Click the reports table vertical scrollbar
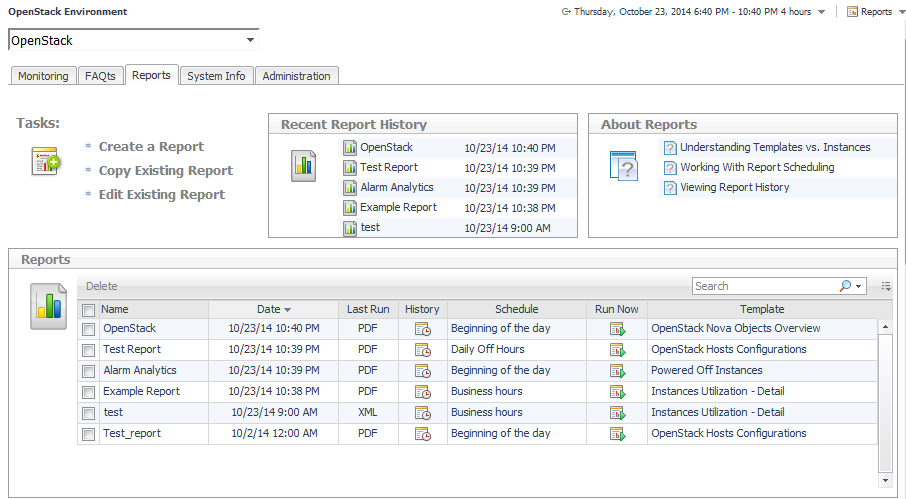Image resolution: width=906 pixels, height=499 pixels. (x=884, y=400)
